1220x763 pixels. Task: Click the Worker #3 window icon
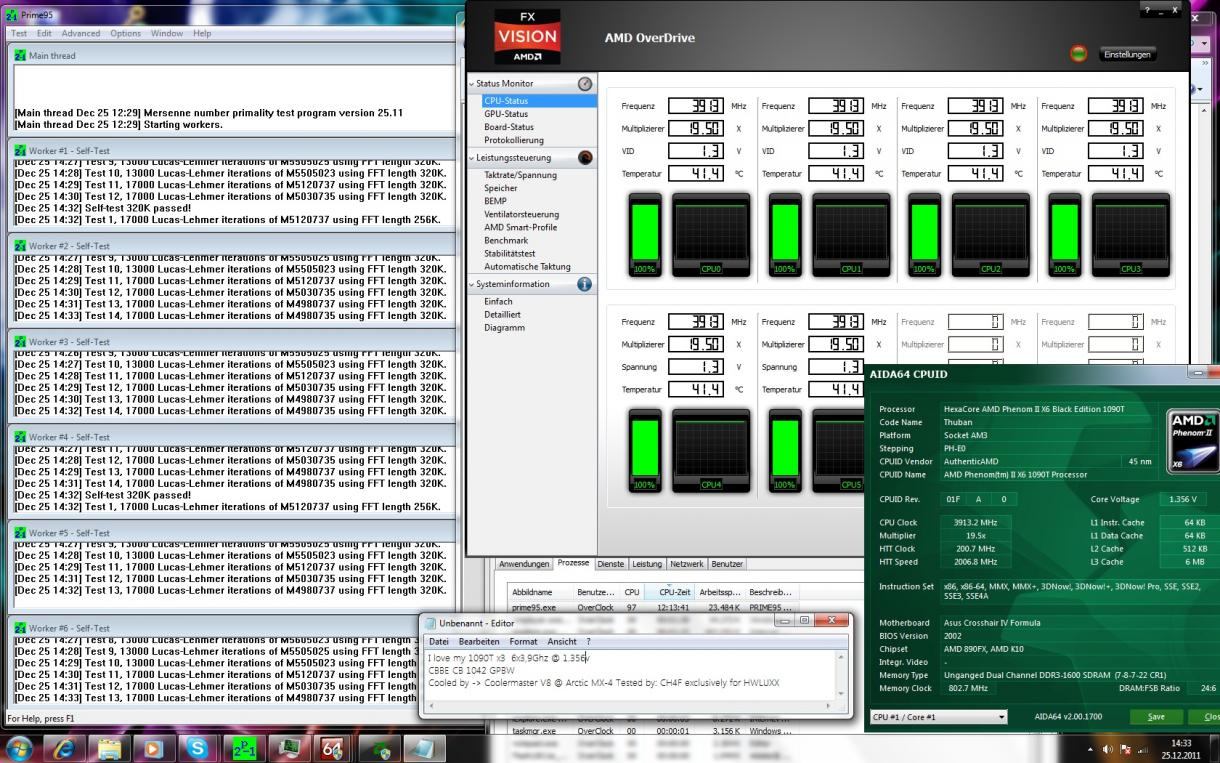pos(20,342)
